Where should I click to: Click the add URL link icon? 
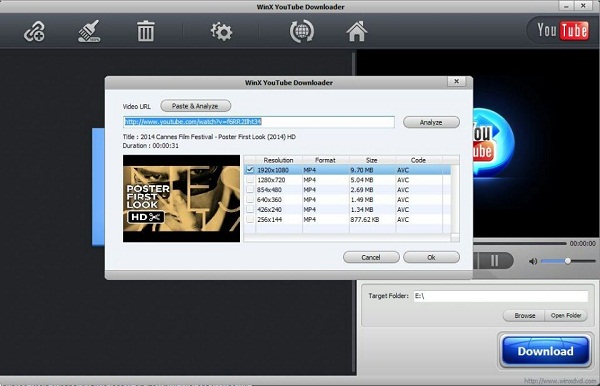(x=34, y=31)
